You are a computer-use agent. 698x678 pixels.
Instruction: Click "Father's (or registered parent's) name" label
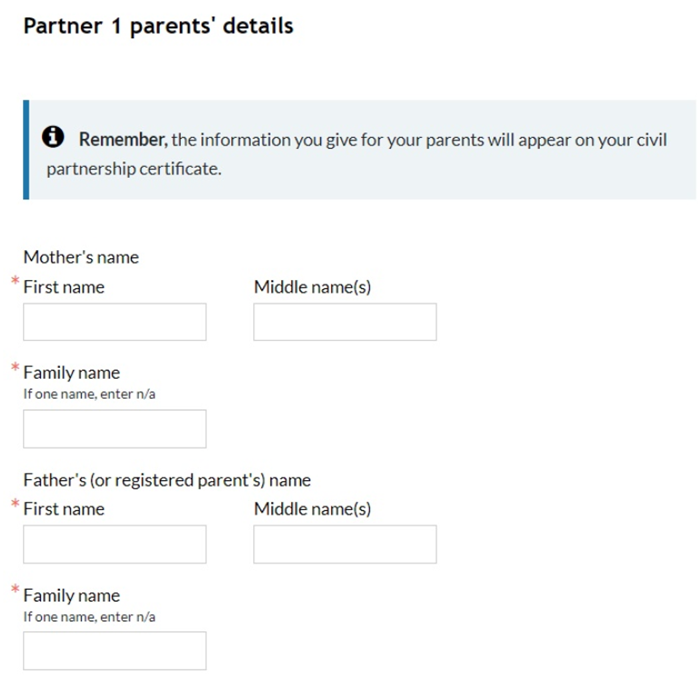tap(167, 480)
